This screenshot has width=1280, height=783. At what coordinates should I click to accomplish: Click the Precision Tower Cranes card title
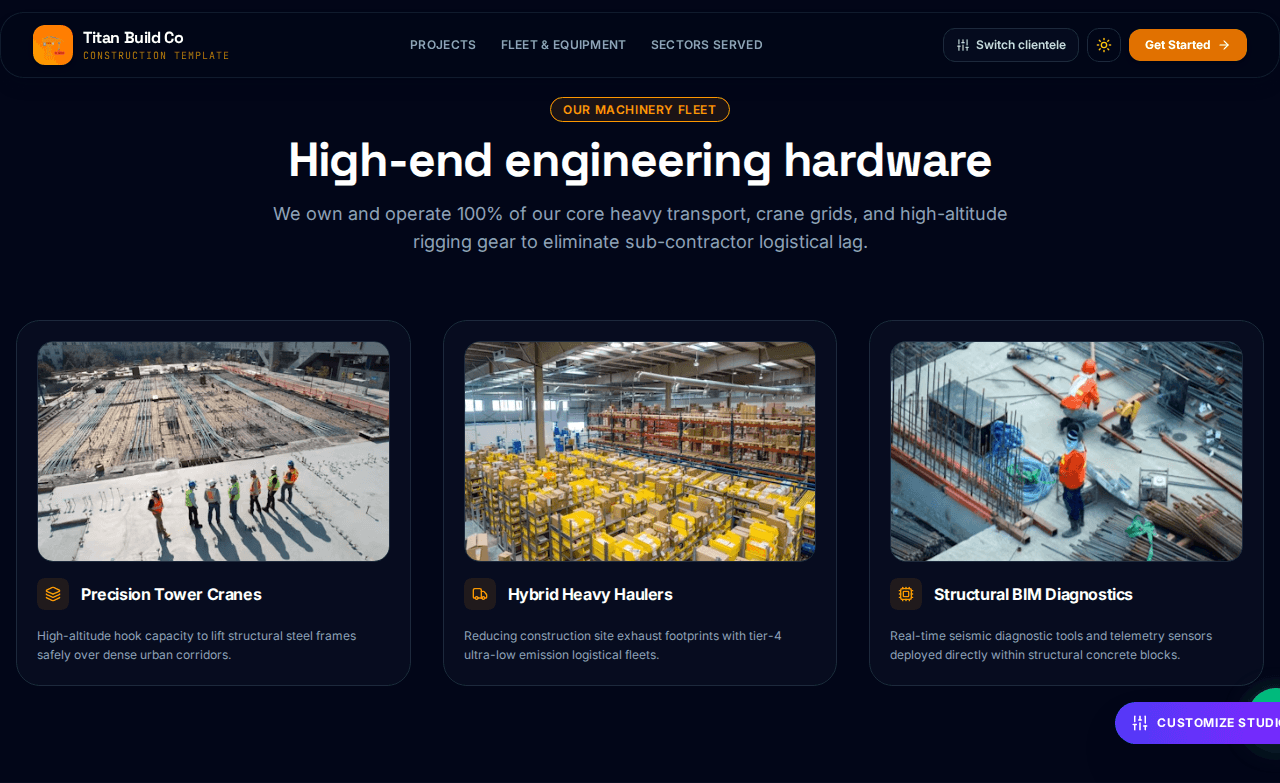tap(171, 594)
